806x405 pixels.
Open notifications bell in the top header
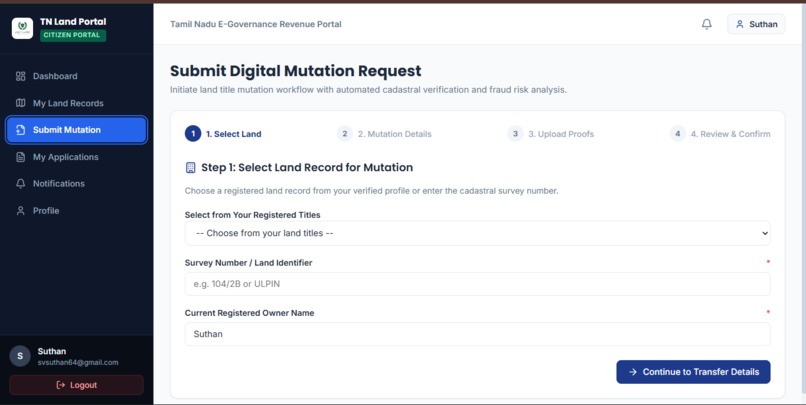coord(707,24)
